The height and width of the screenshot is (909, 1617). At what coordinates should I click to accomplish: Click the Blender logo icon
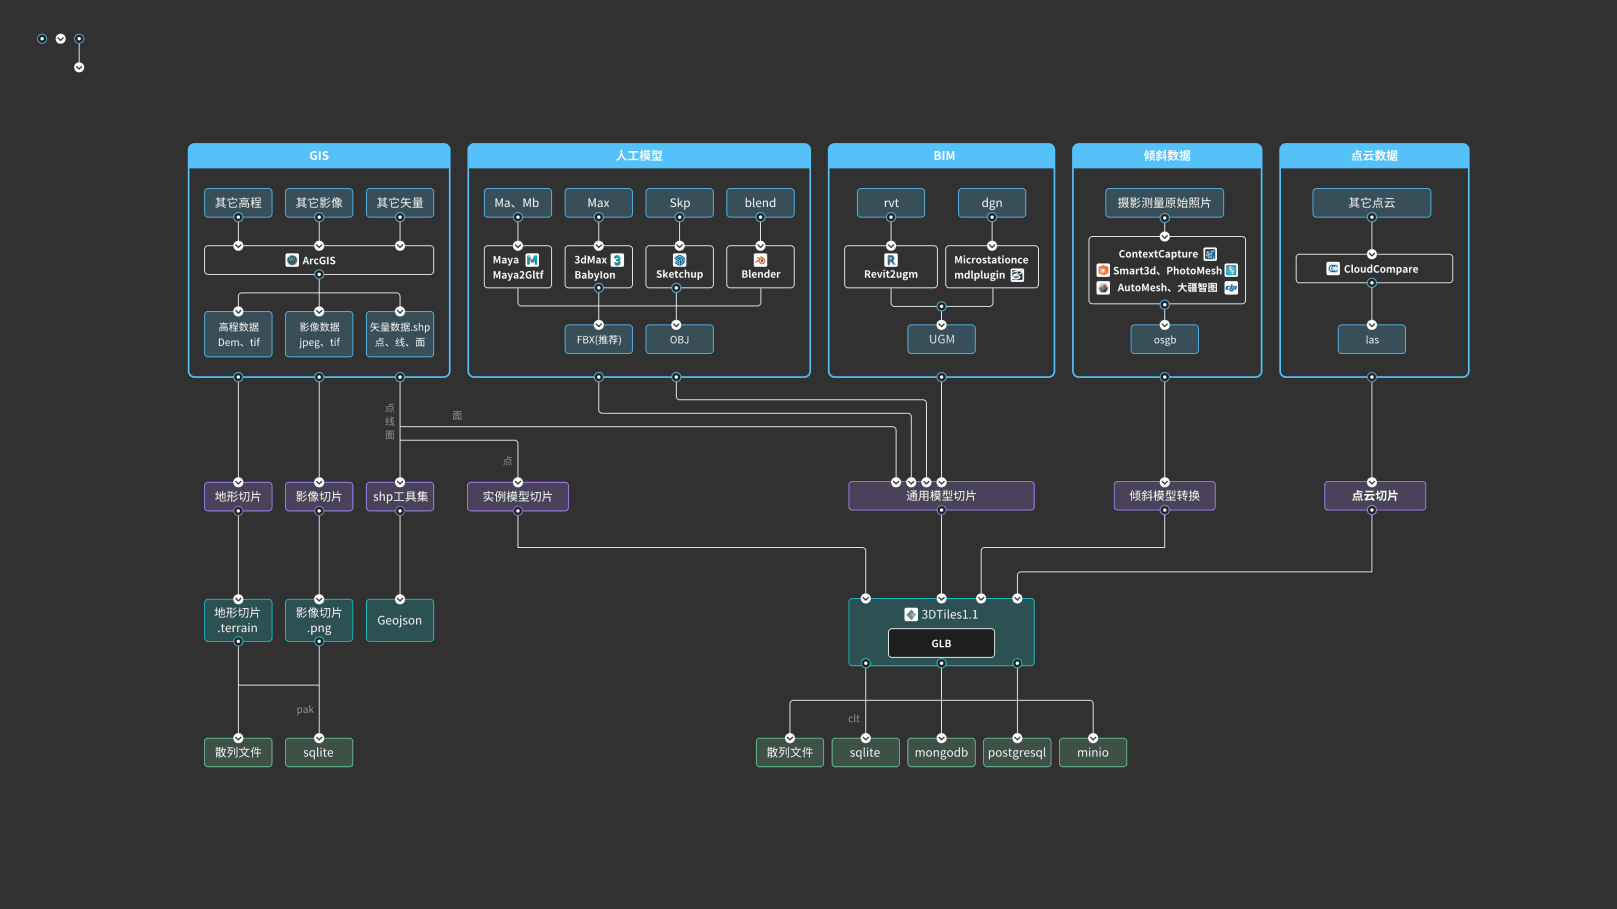[760, 260]
